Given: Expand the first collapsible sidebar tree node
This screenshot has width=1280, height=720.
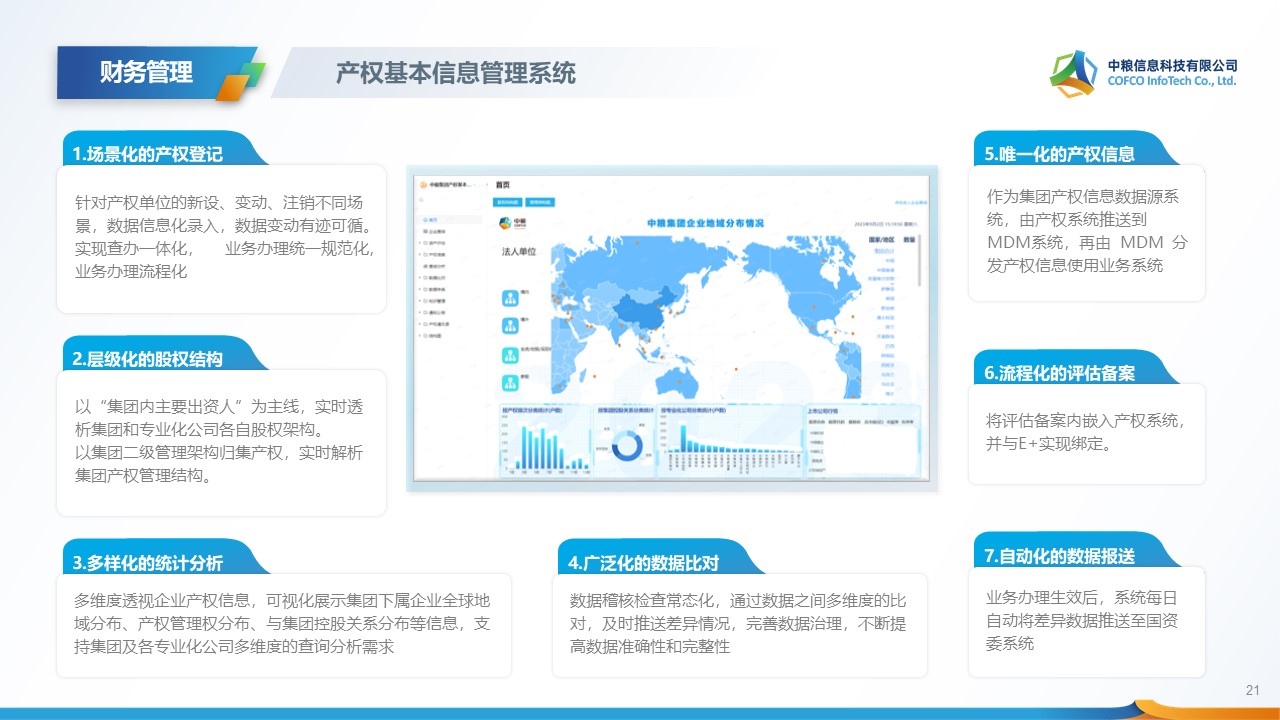Looking at the screenshot, I should (x=419, y=242).
